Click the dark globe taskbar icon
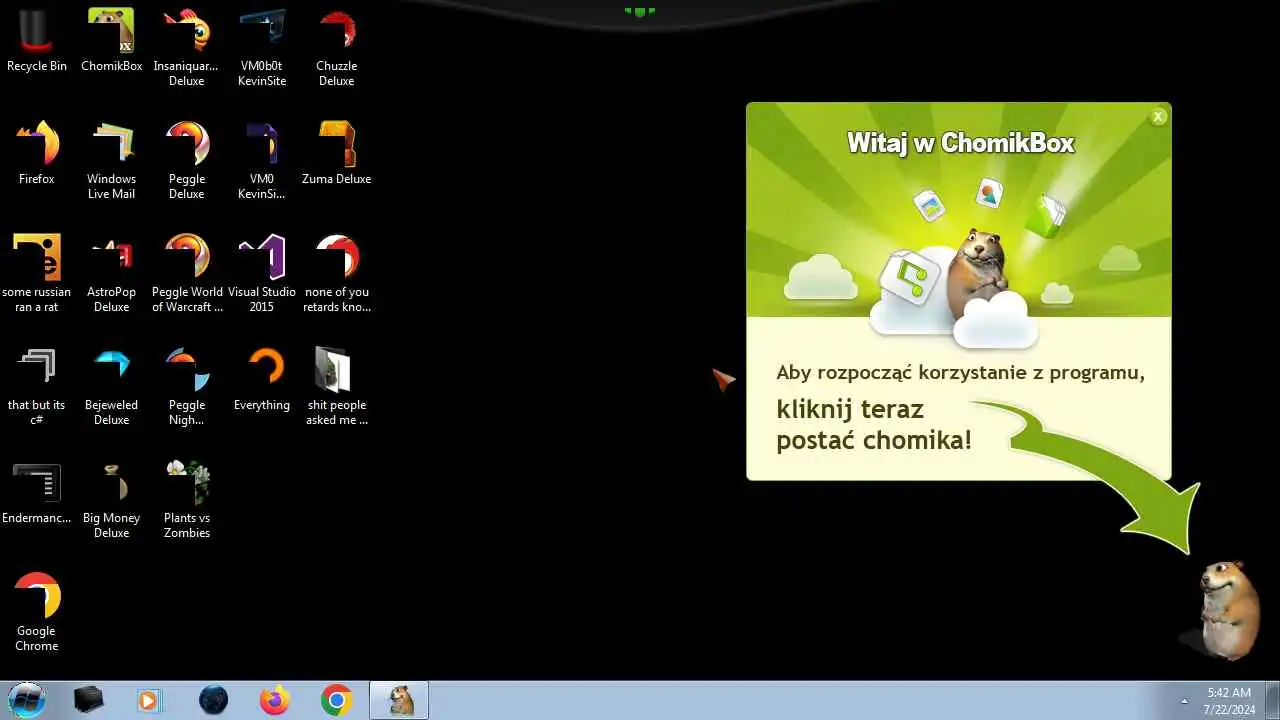Viewport: 1280px width, 720px height. 213,700
